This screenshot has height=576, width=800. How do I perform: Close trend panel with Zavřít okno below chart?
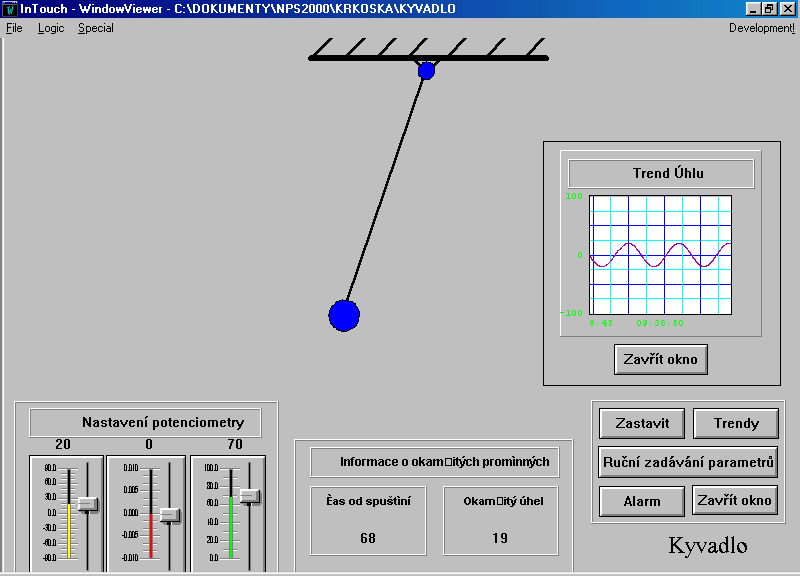click(661, 359)
